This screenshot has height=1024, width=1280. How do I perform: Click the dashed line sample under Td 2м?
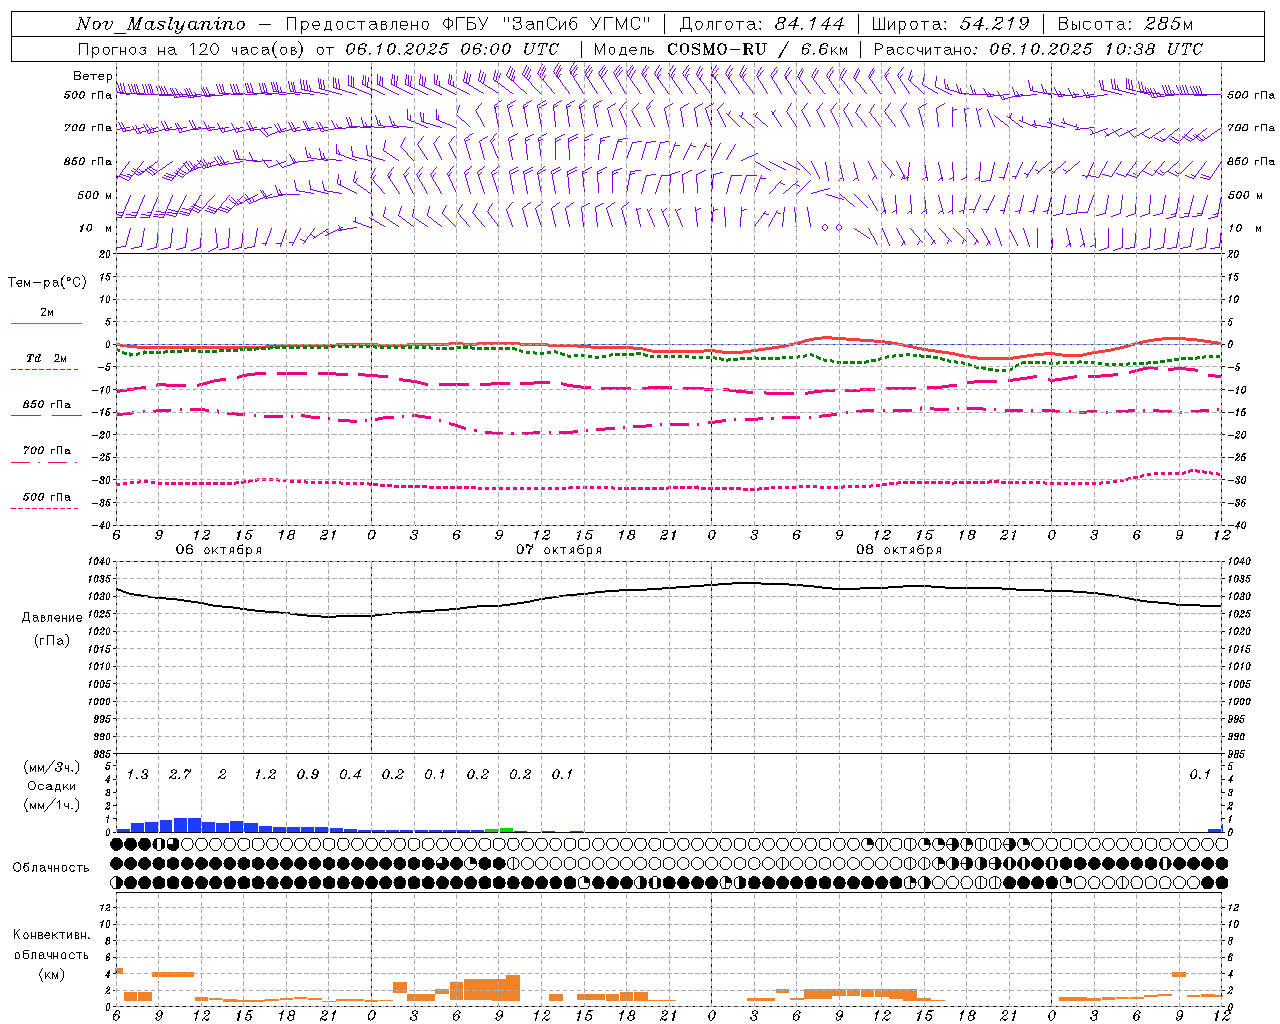[x=45, y=369]
